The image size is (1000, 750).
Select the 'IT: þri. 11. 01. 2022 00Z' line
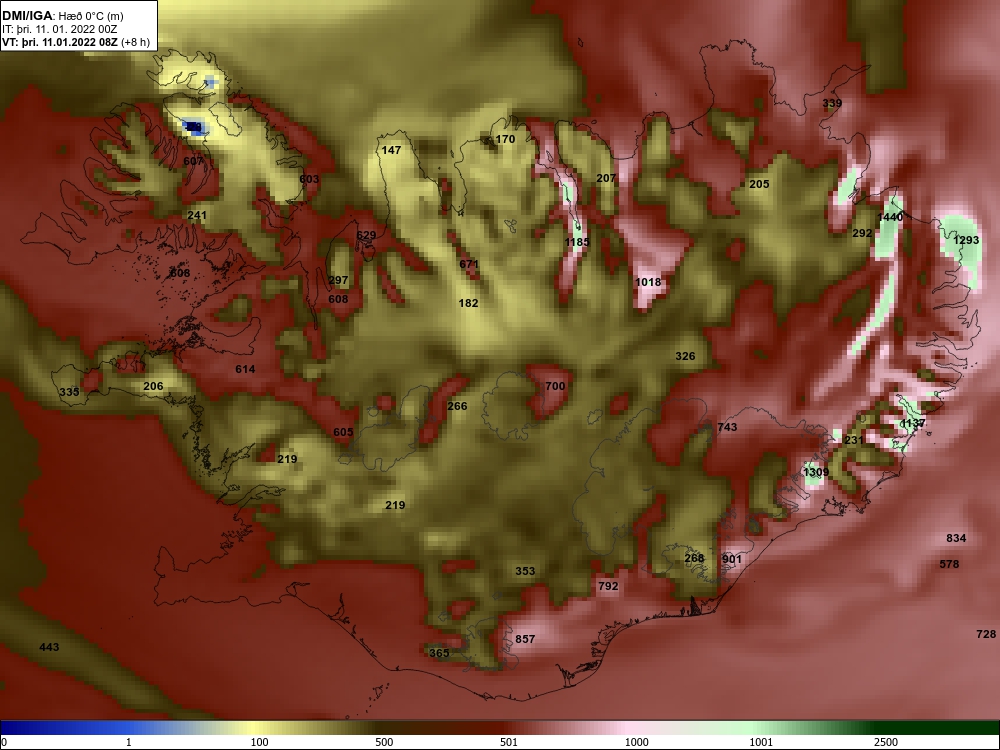click(x=59, y=29)
